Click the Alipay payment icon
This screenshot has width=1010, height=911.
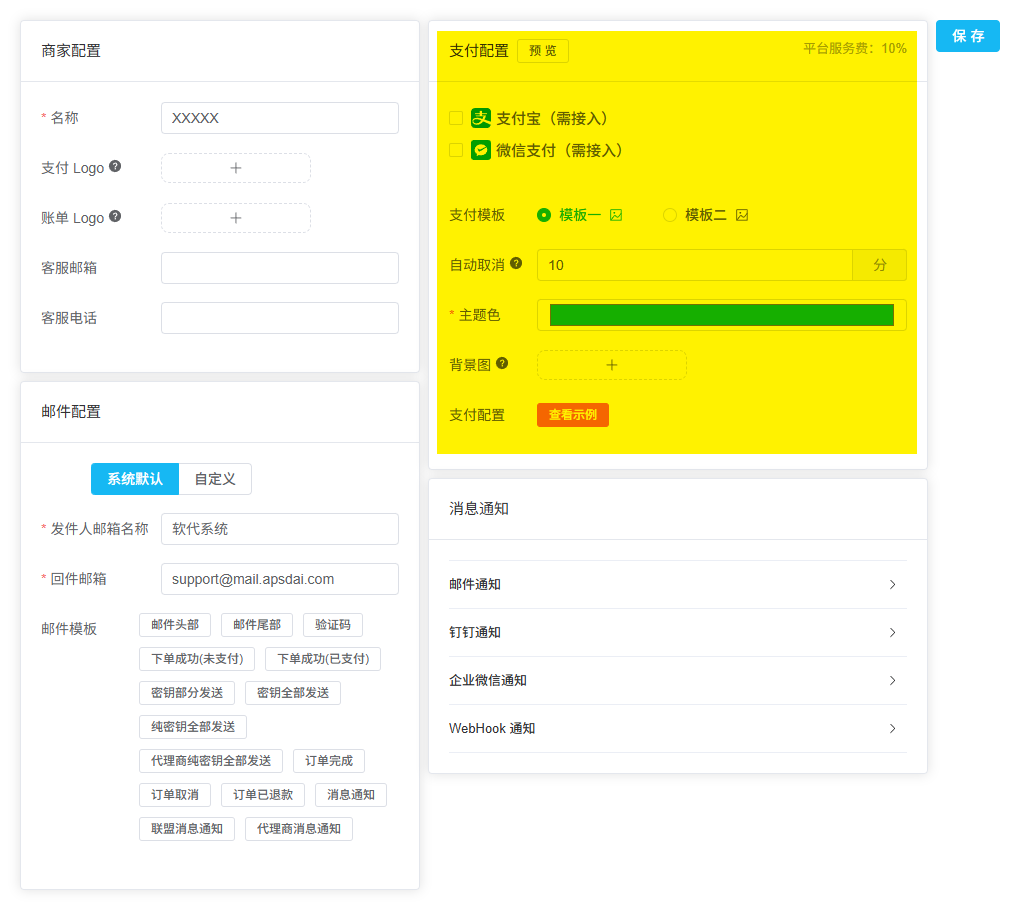tap(482, 118)
